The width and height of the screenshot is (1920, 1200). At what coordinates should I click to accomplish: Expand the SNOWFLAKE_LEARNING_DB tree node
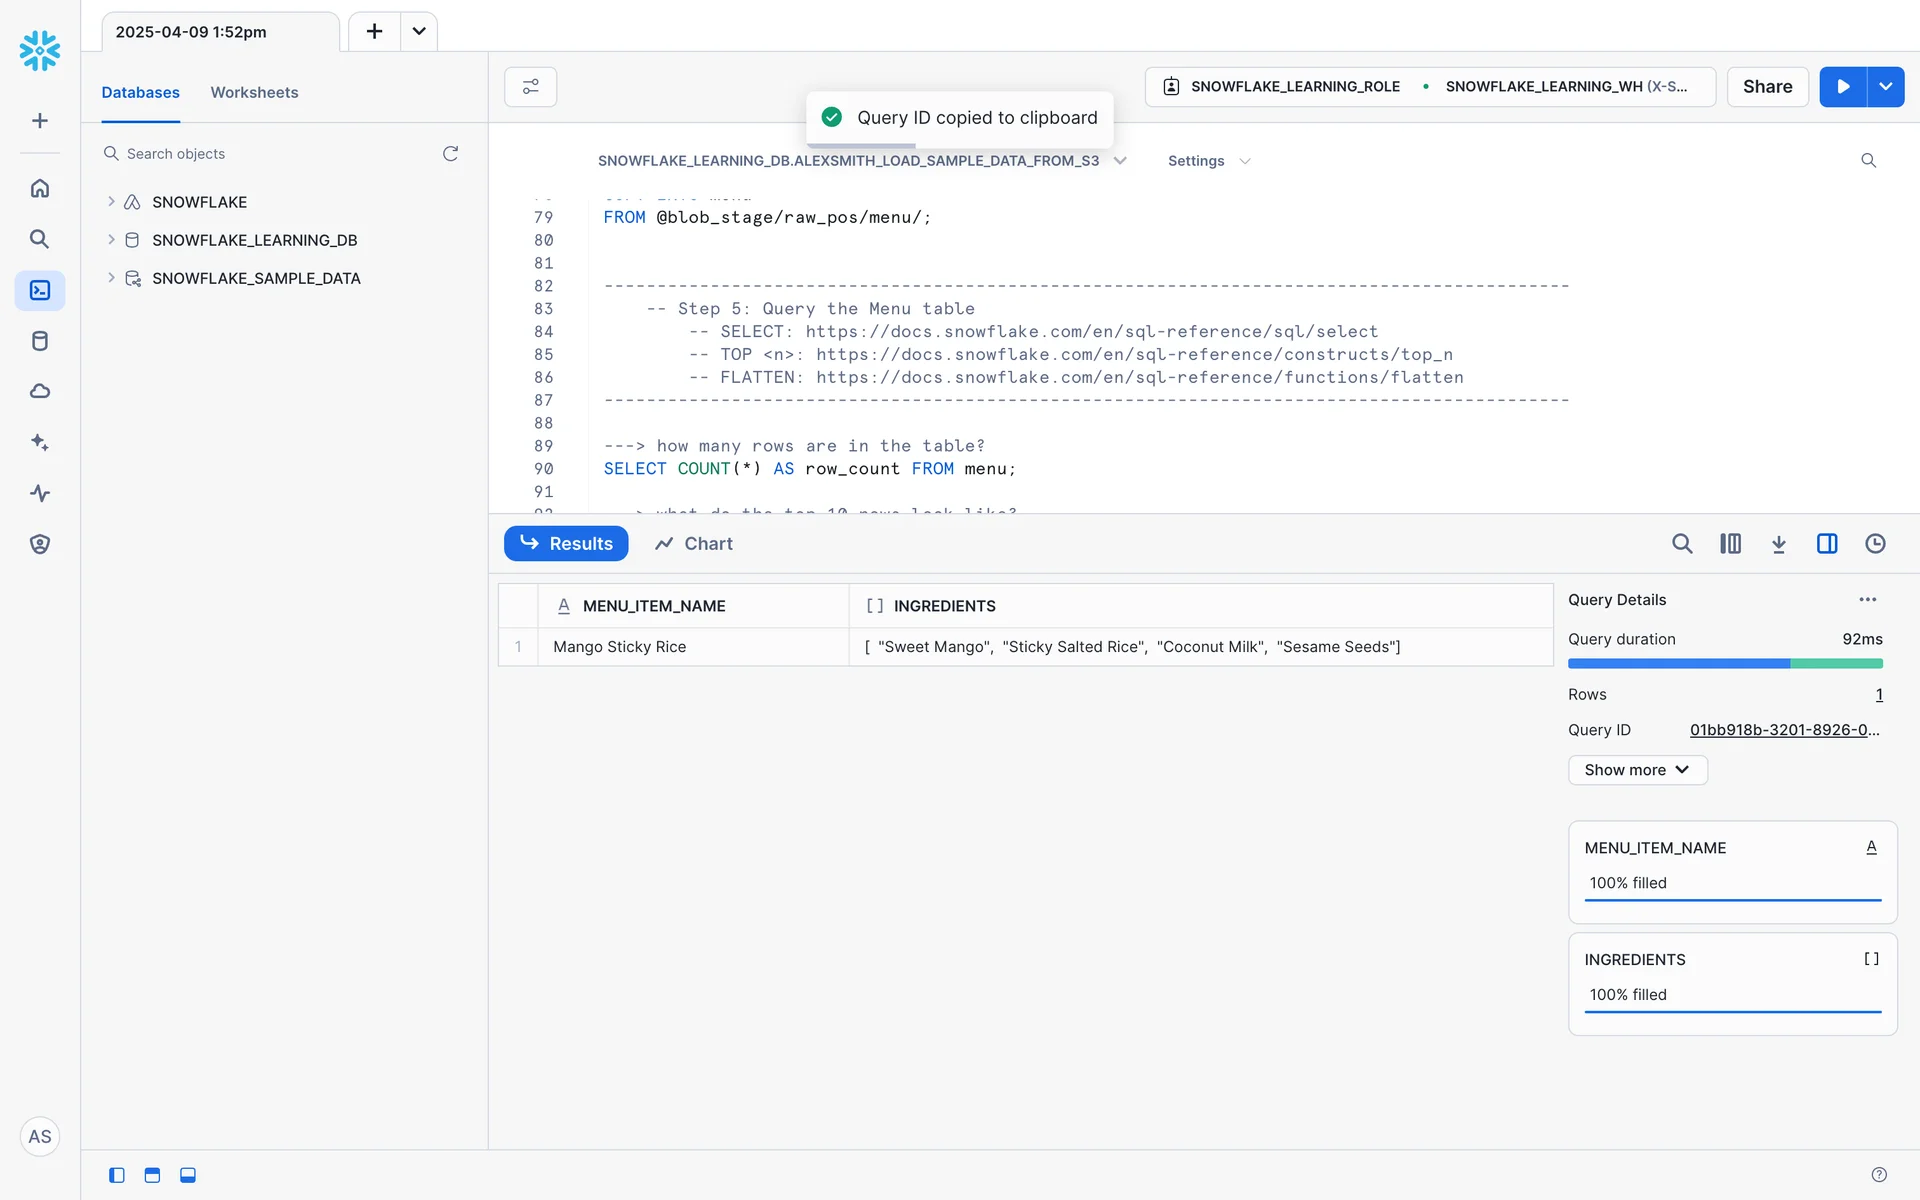click(111, 240)
